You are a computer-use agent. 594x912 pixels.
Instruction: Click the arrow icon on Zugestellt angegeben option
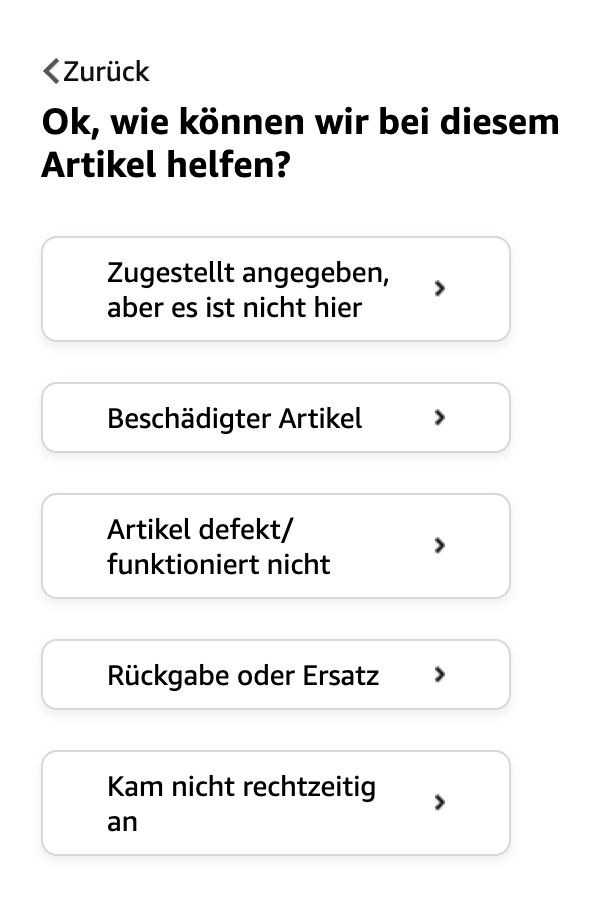[440, 288]
